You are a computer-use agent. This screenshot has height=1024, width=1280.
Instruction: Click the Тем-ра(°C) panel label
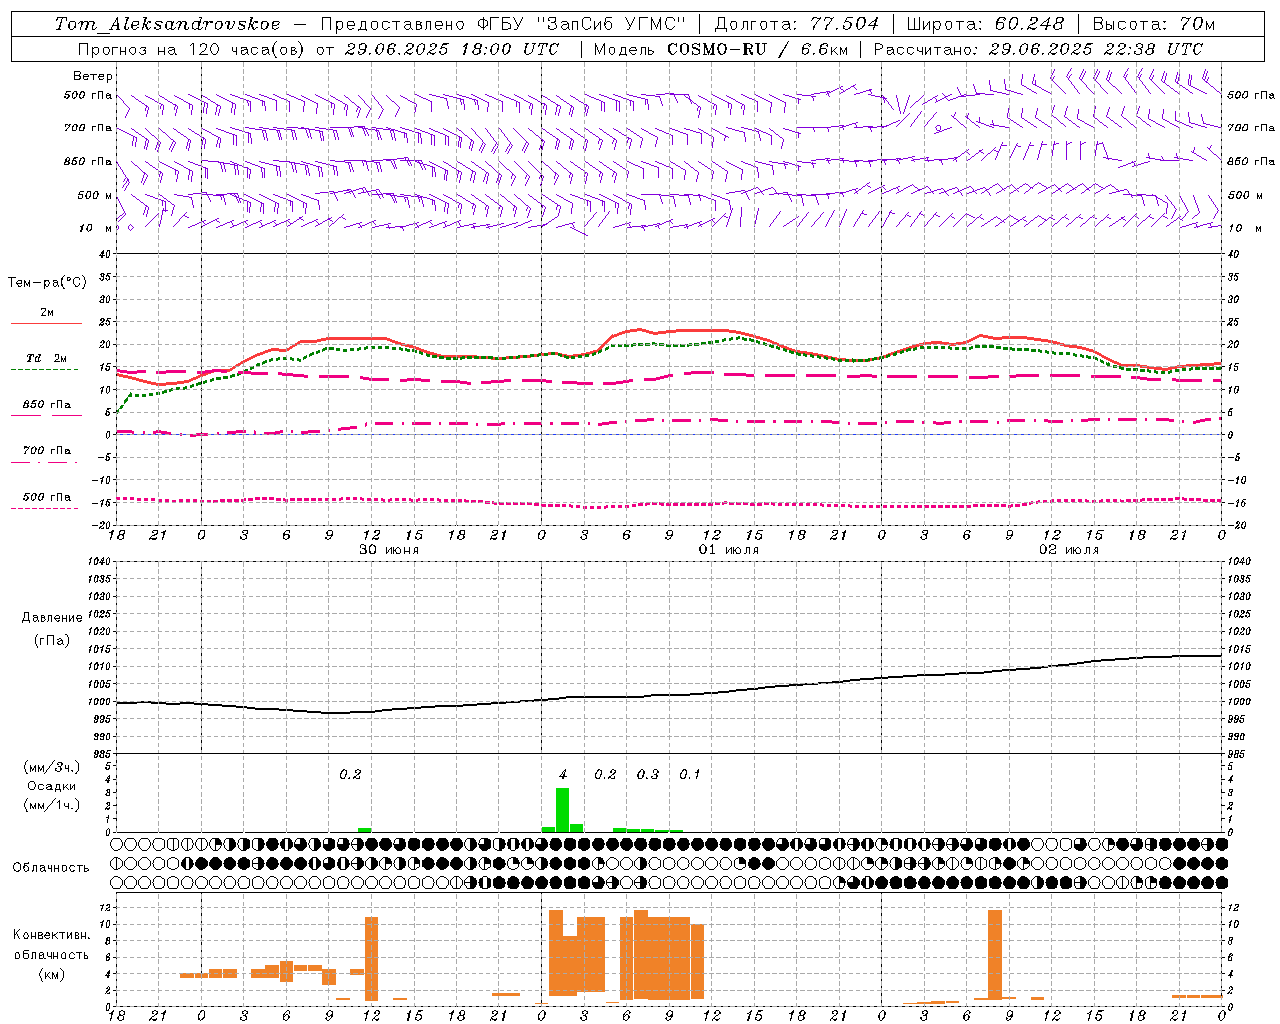pyautogui.click(x=47, y=283)
